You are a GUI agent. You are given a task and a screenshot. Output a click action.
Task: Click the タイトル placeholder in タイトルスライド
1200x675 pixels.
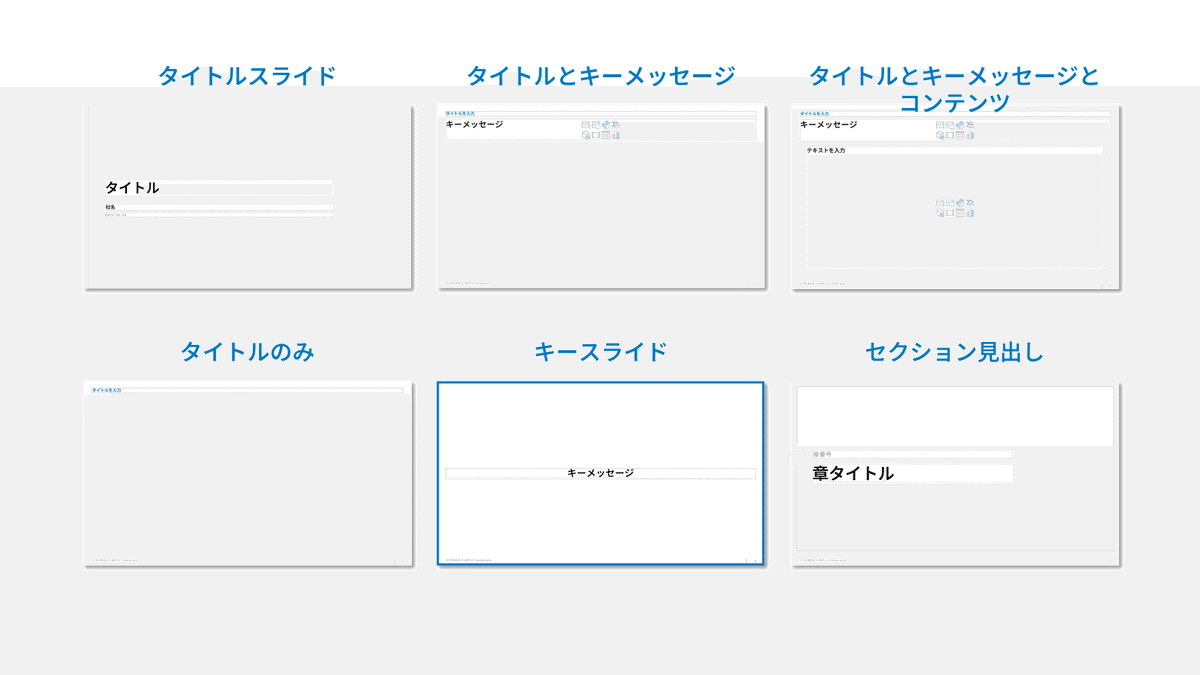pyautogui.click(x=218, y=187)
